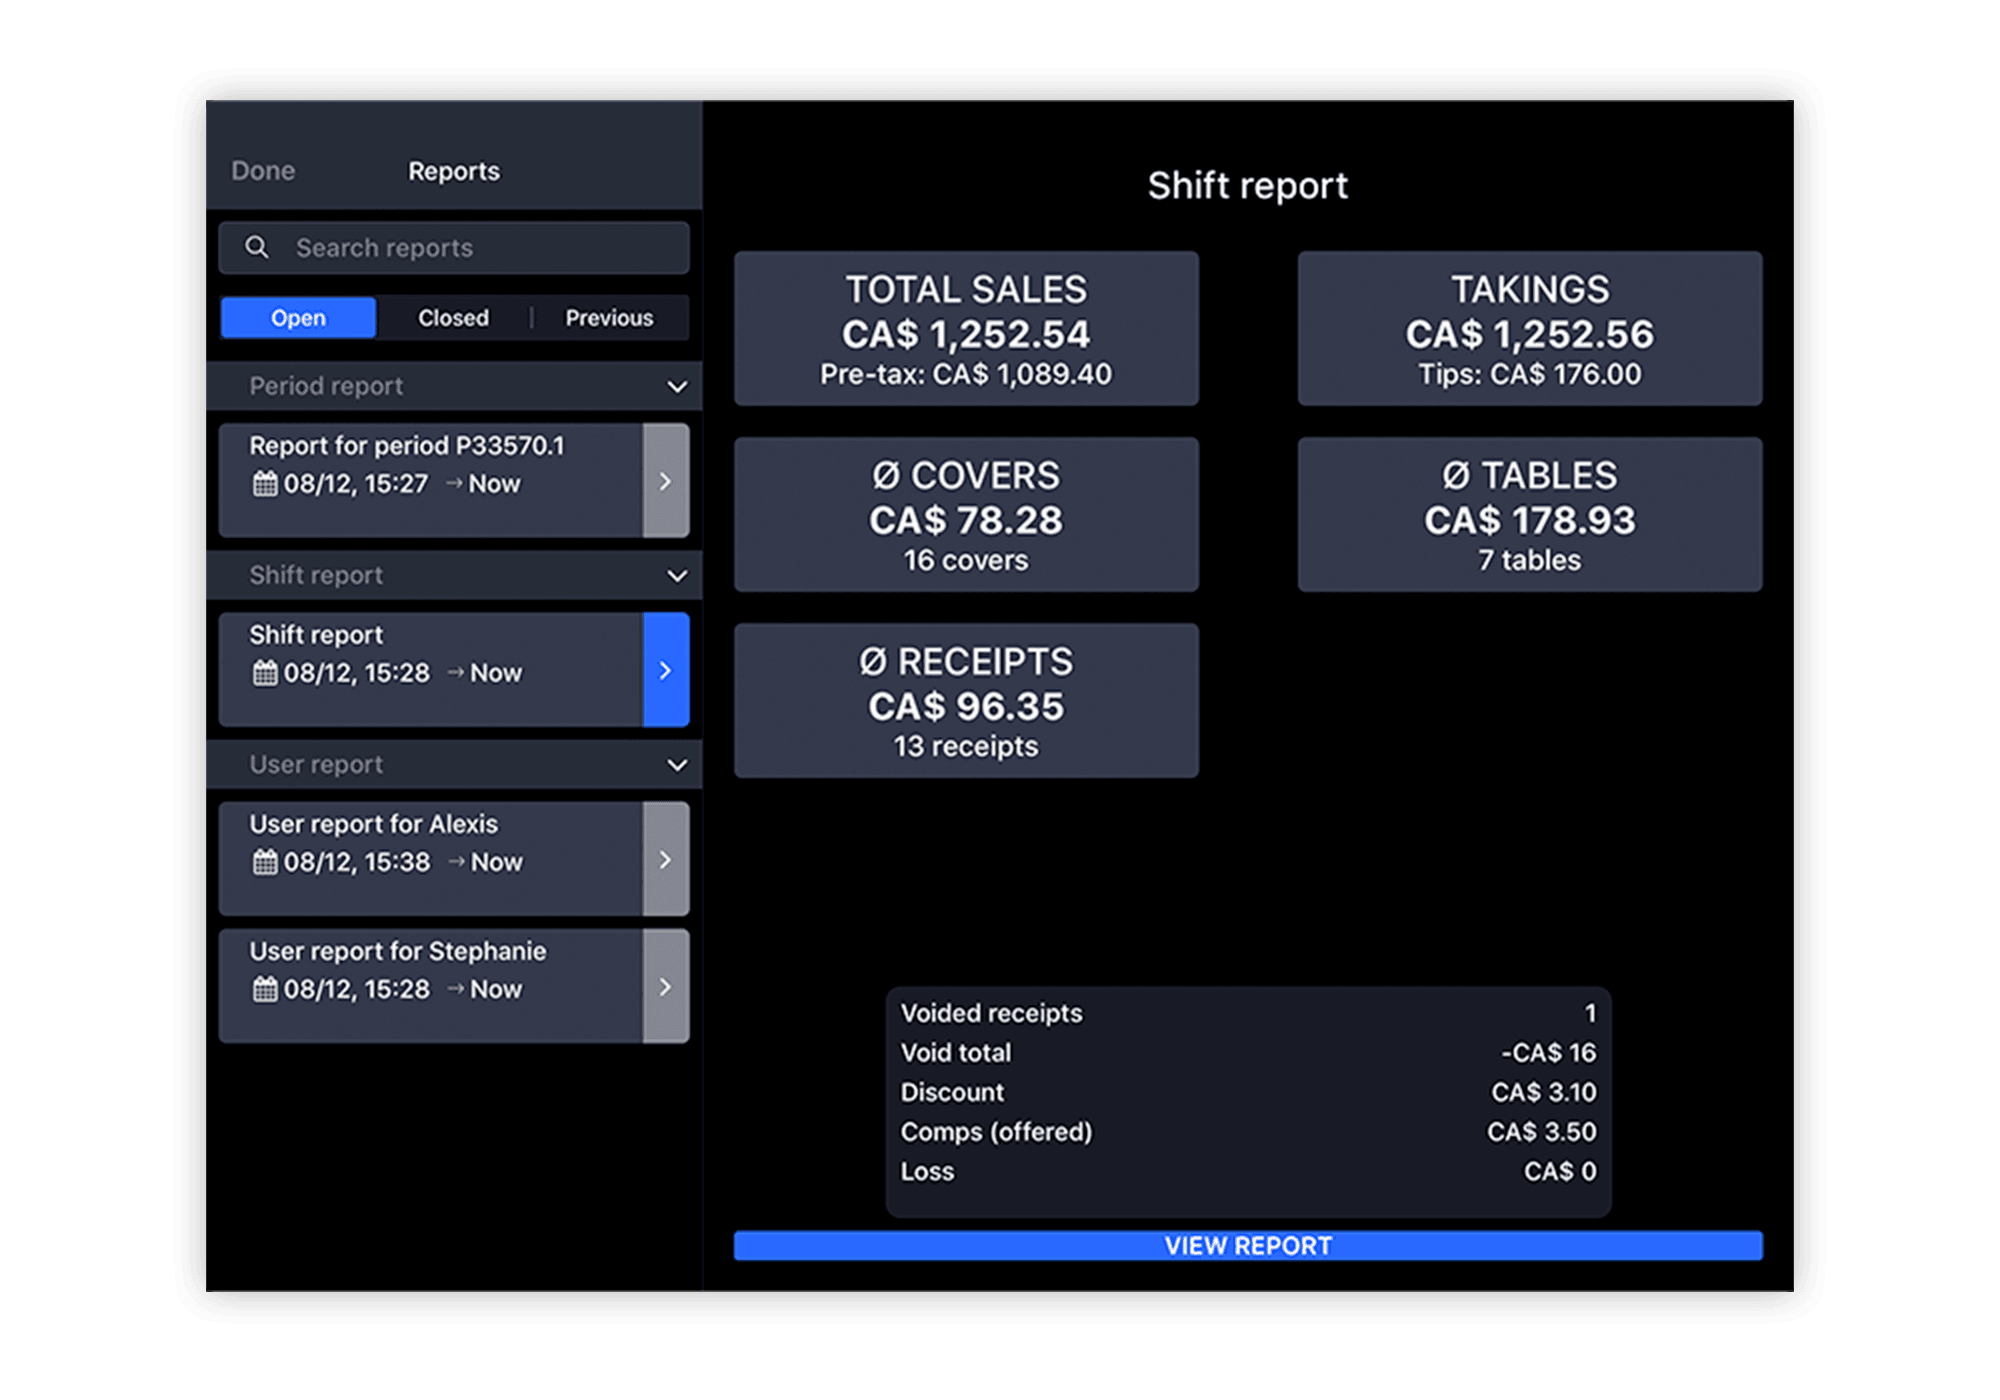This screenshot has width=2000, height=1400.
Task: Switch to Closed reports
Action: (453, 317)
